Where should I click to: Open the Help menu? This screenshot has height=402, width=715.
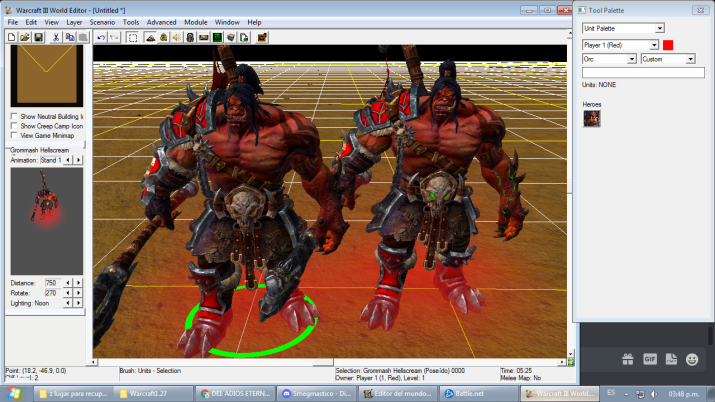(254, 22)
